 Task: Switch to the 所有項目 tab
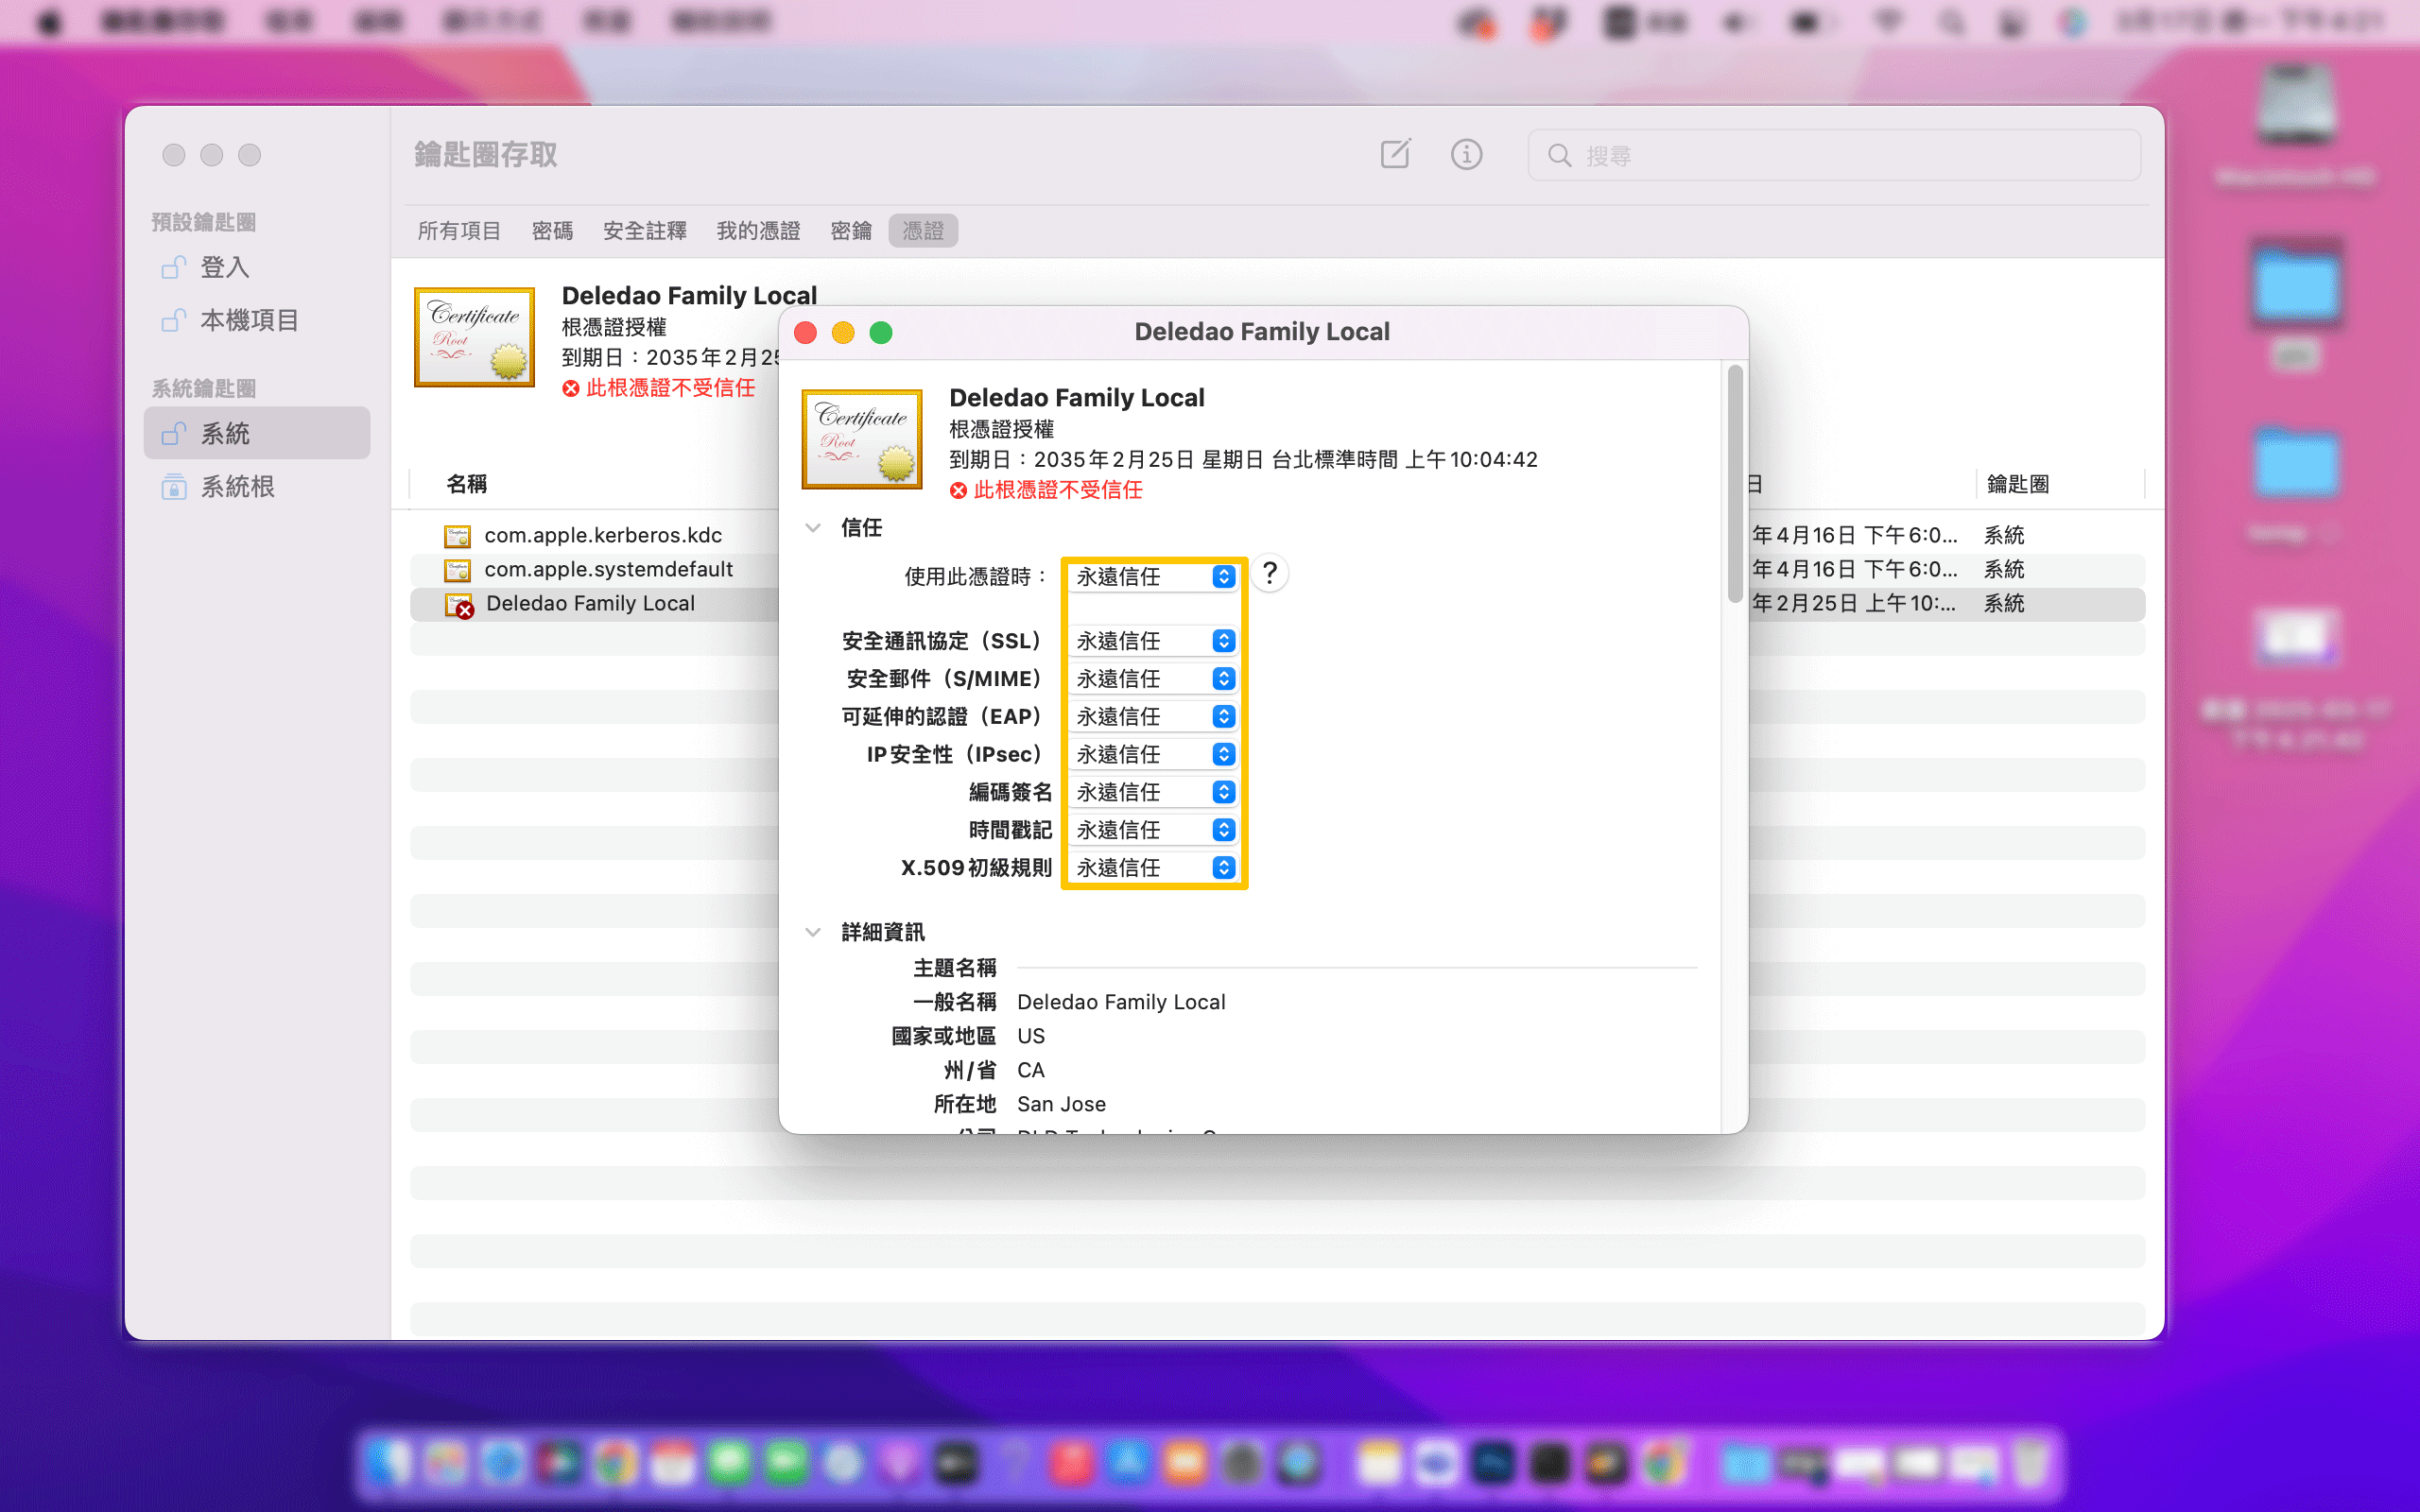[x=459, y=231]
